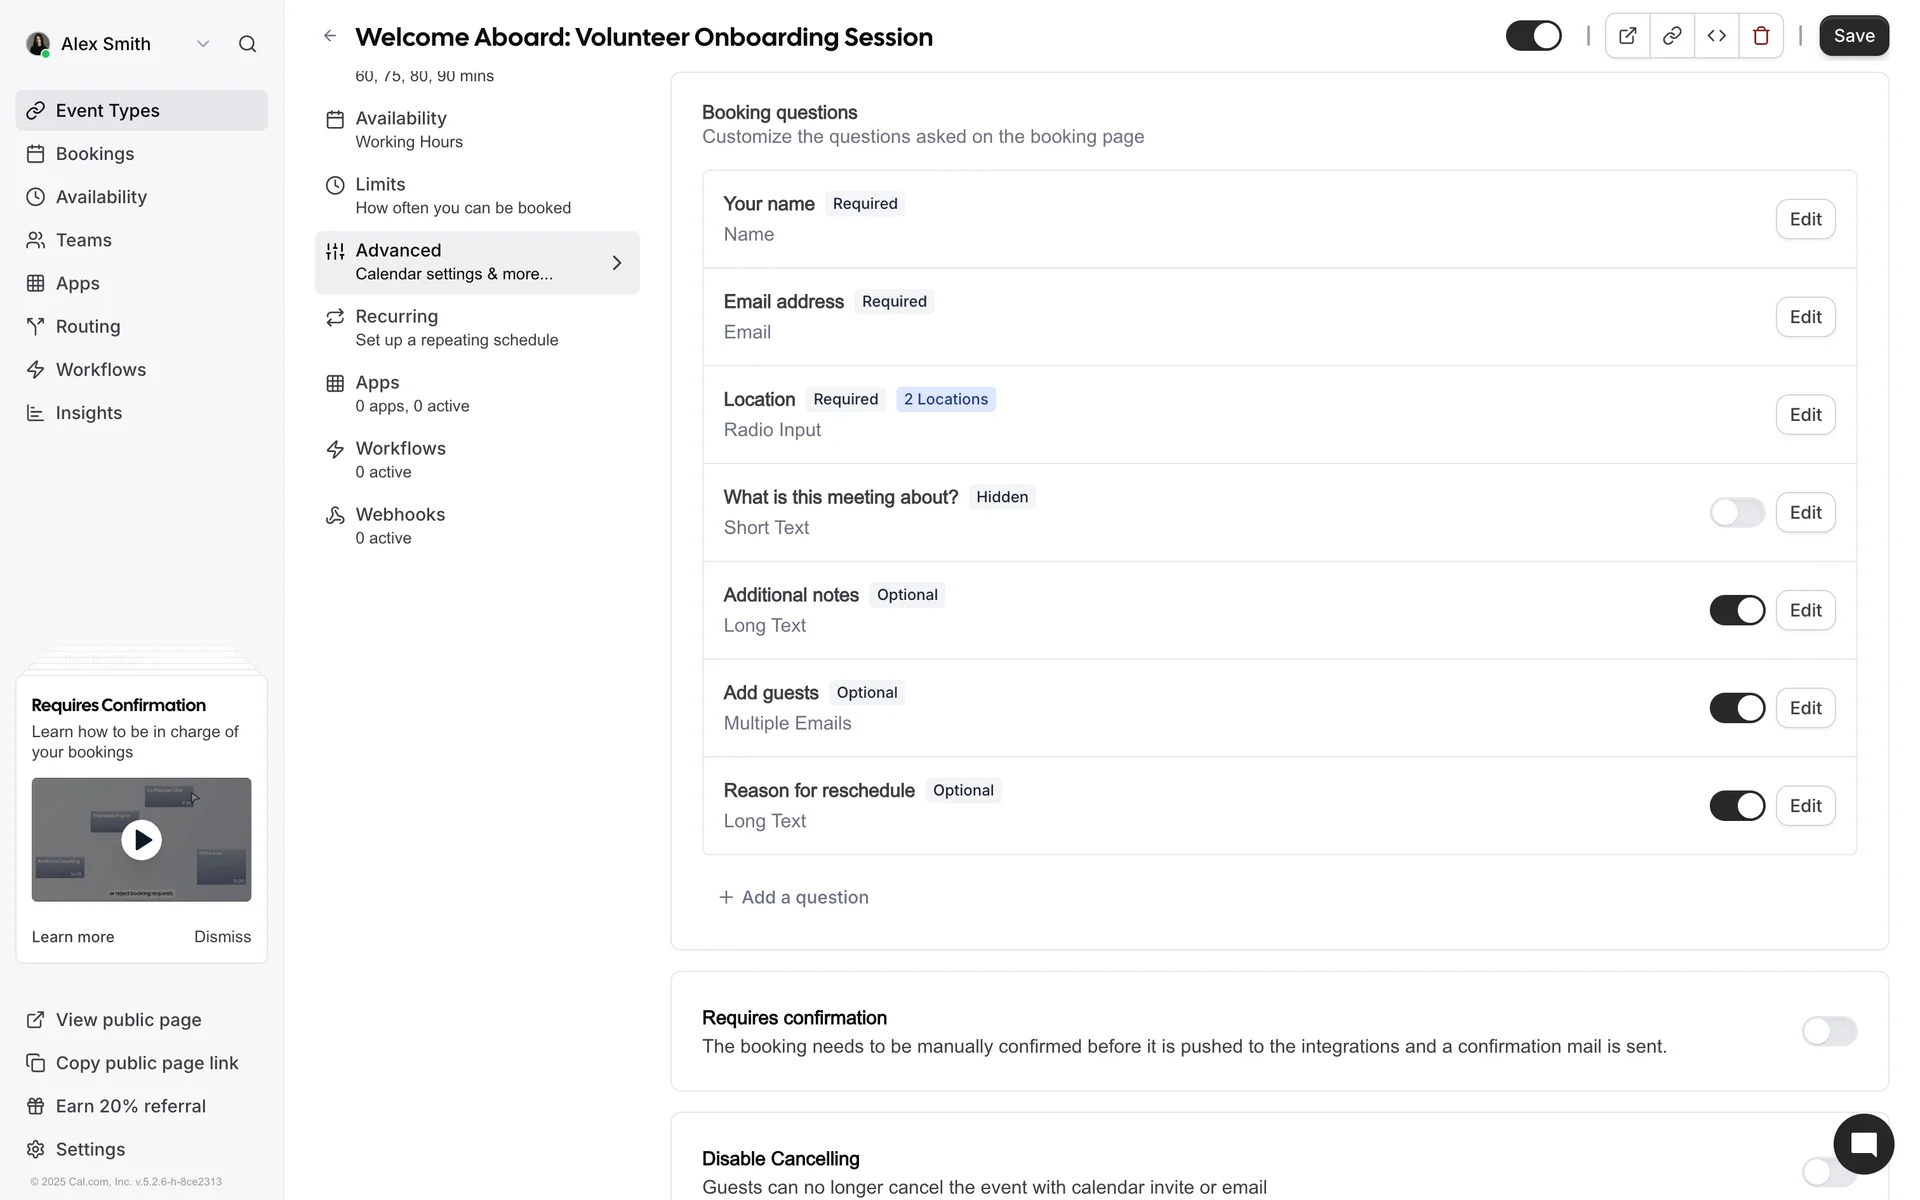
Task: Click the search magnifier icon in sidebar
Action: point(247,44)
